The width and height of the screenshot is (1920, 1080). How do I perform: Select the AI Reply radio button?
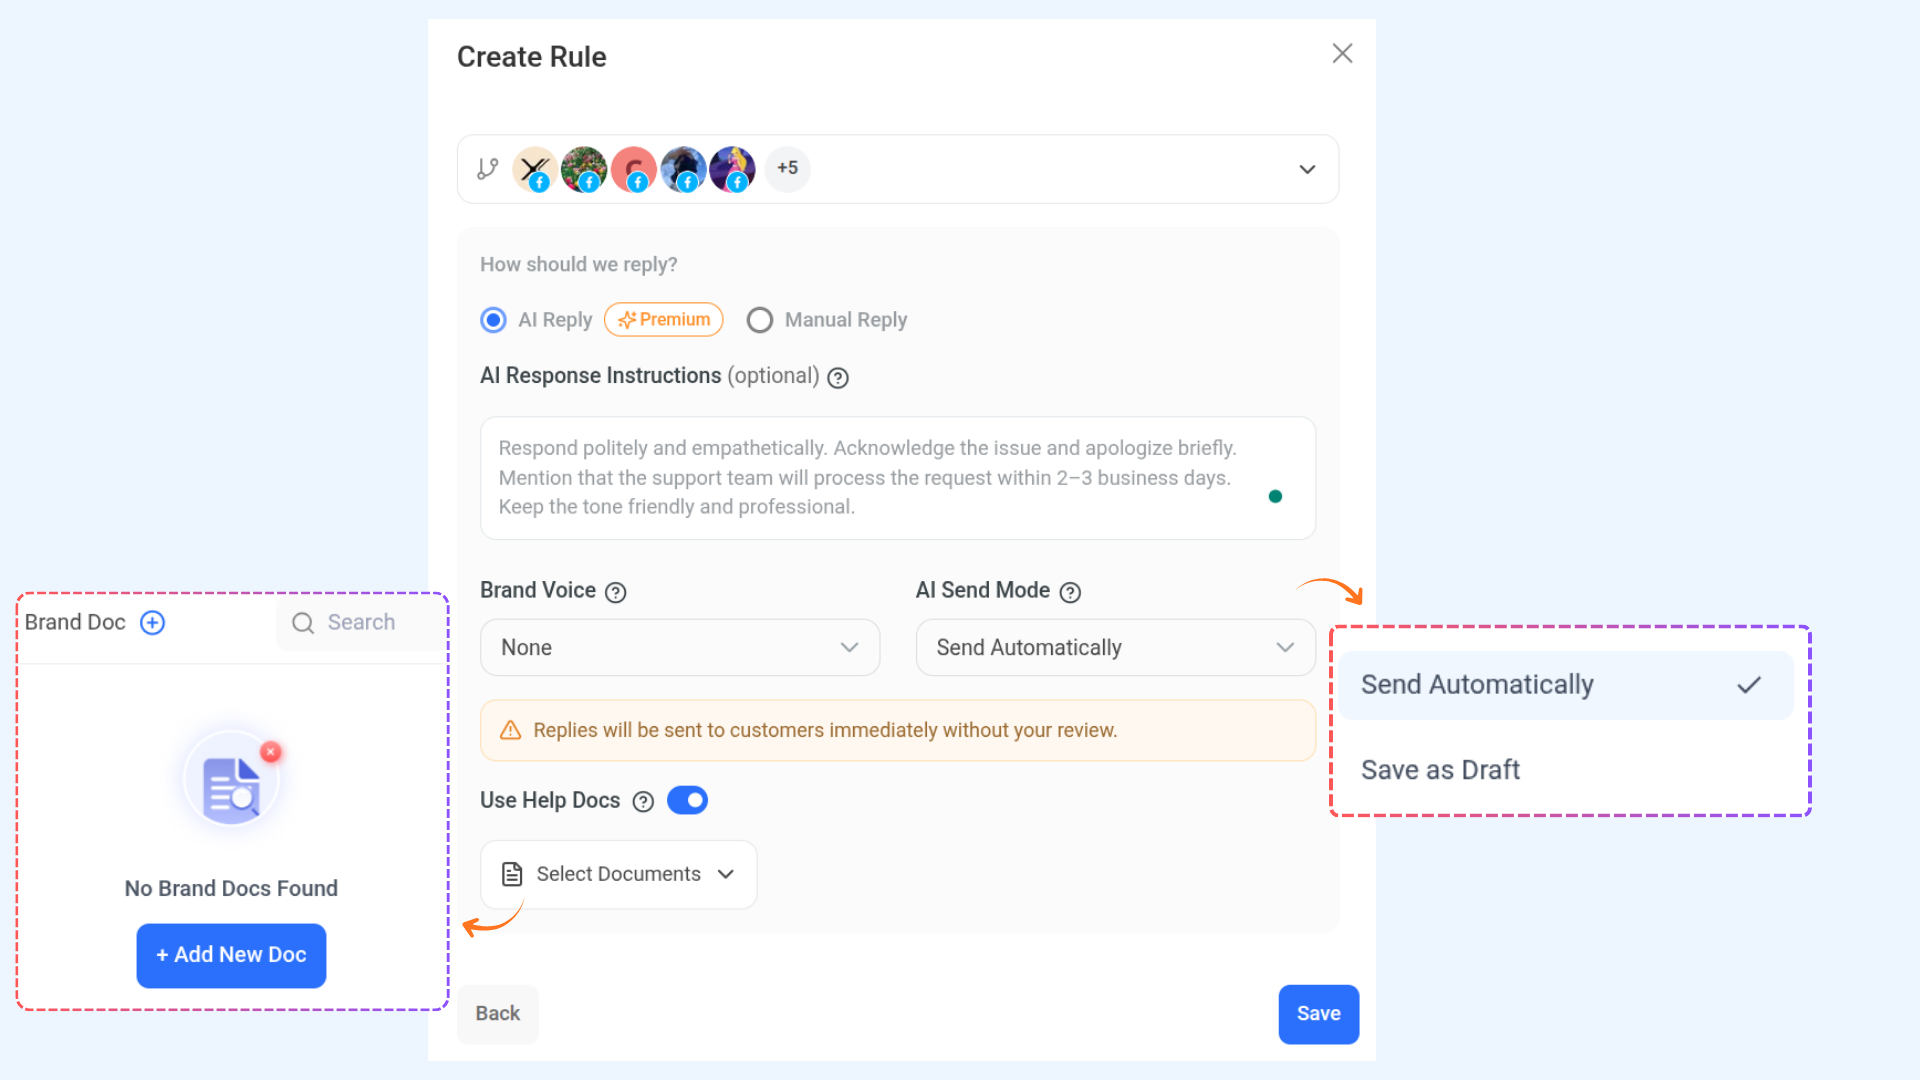(493, 320)
